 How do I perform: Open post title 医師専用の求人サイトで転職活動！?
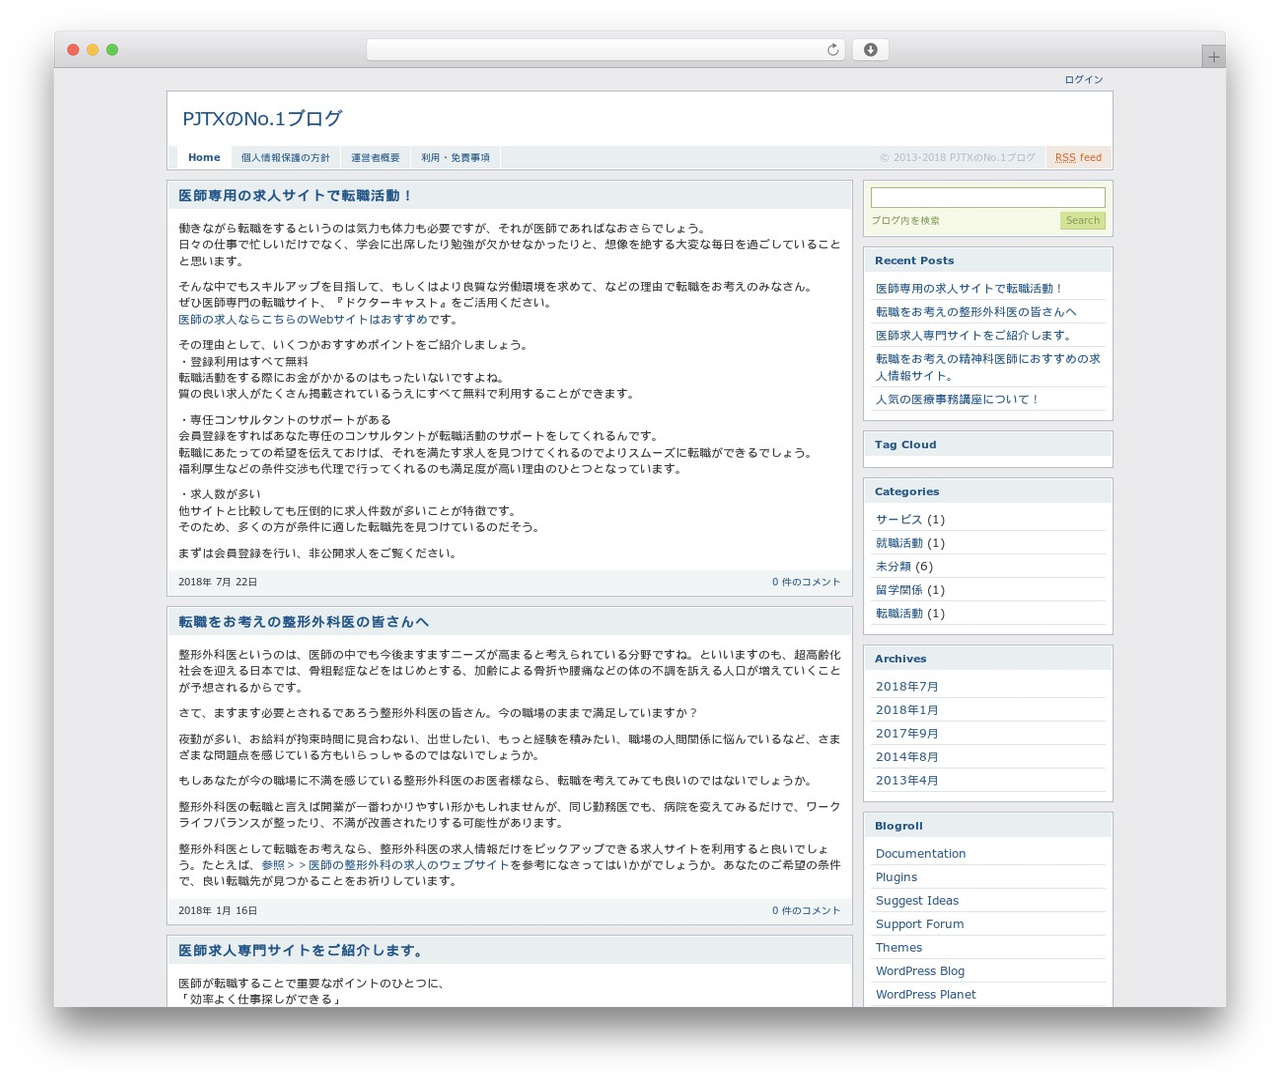[x=295, y=196]
